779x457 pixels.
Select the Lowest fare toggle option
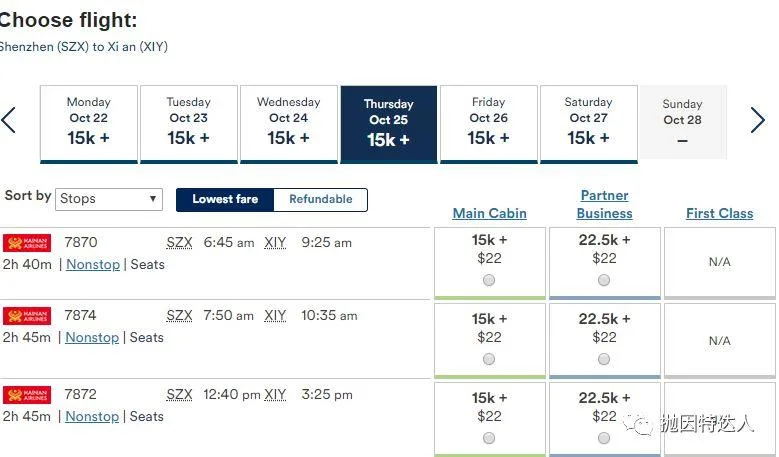pyautogui.click(x=225, y=200)
